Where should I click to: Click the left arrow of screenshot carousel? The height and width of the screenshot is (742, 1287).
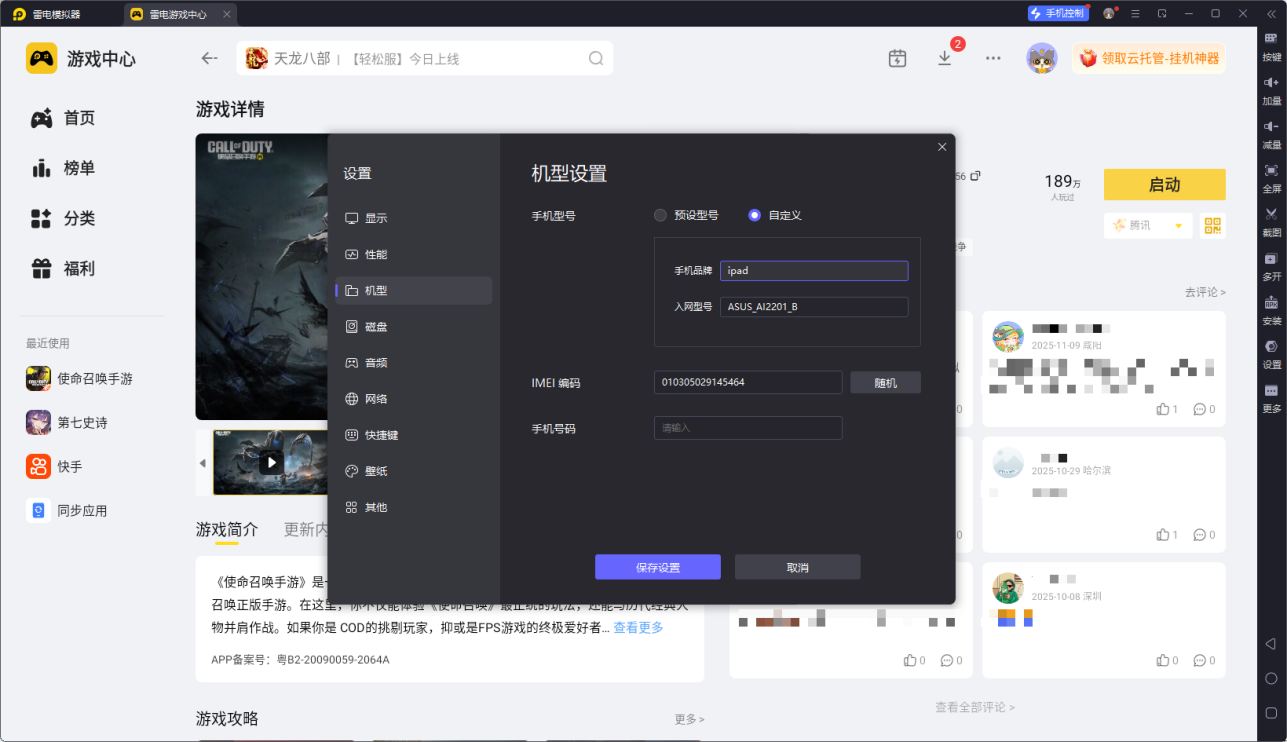coord(203,463)
